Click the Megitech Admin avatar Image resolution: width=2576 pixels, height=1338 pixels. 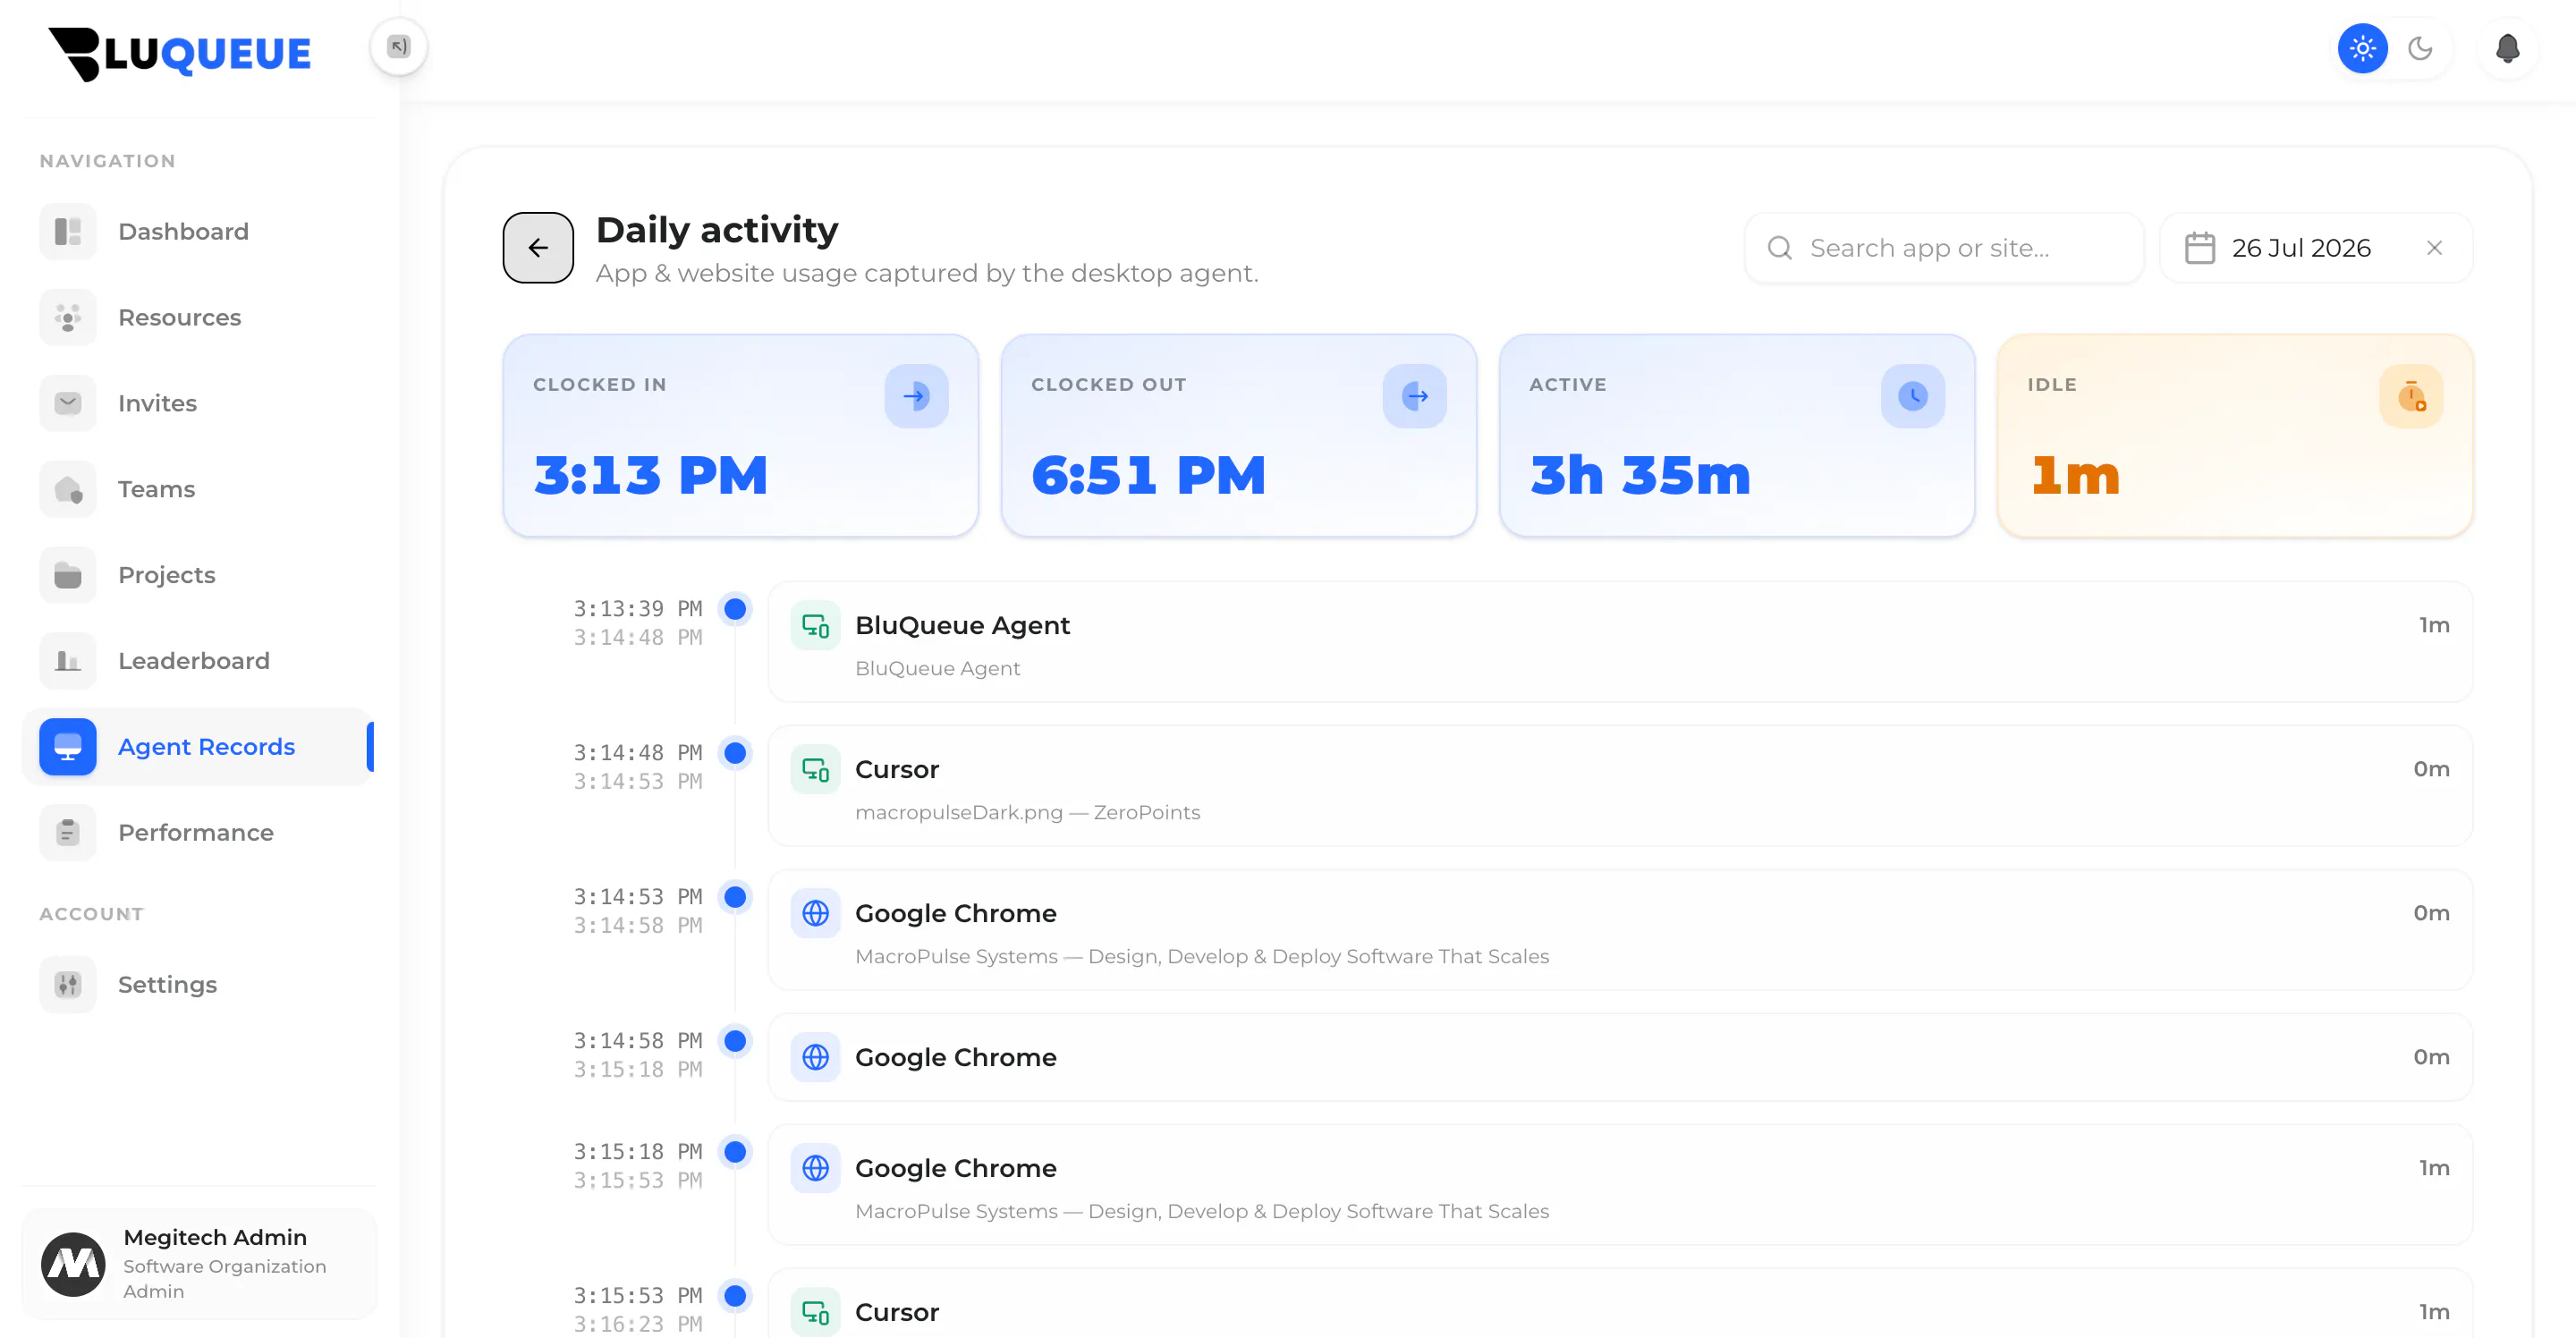pos(73,1264)
